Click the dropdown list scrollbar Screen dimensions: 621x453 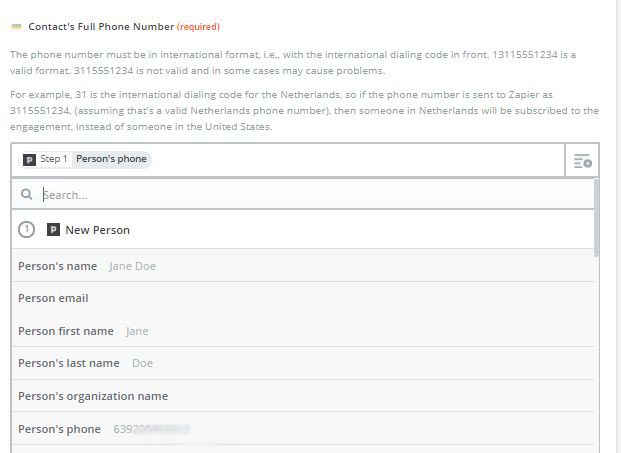click(x=596, y=218)
